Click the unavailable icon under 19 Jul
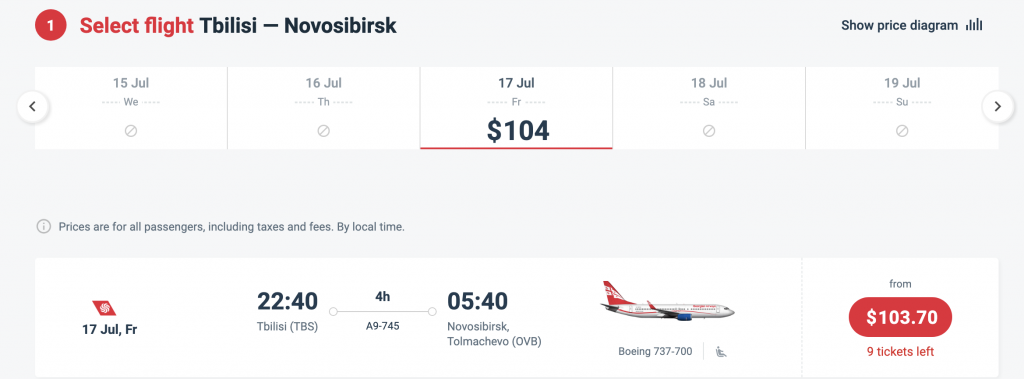 (x=902, y=131)
